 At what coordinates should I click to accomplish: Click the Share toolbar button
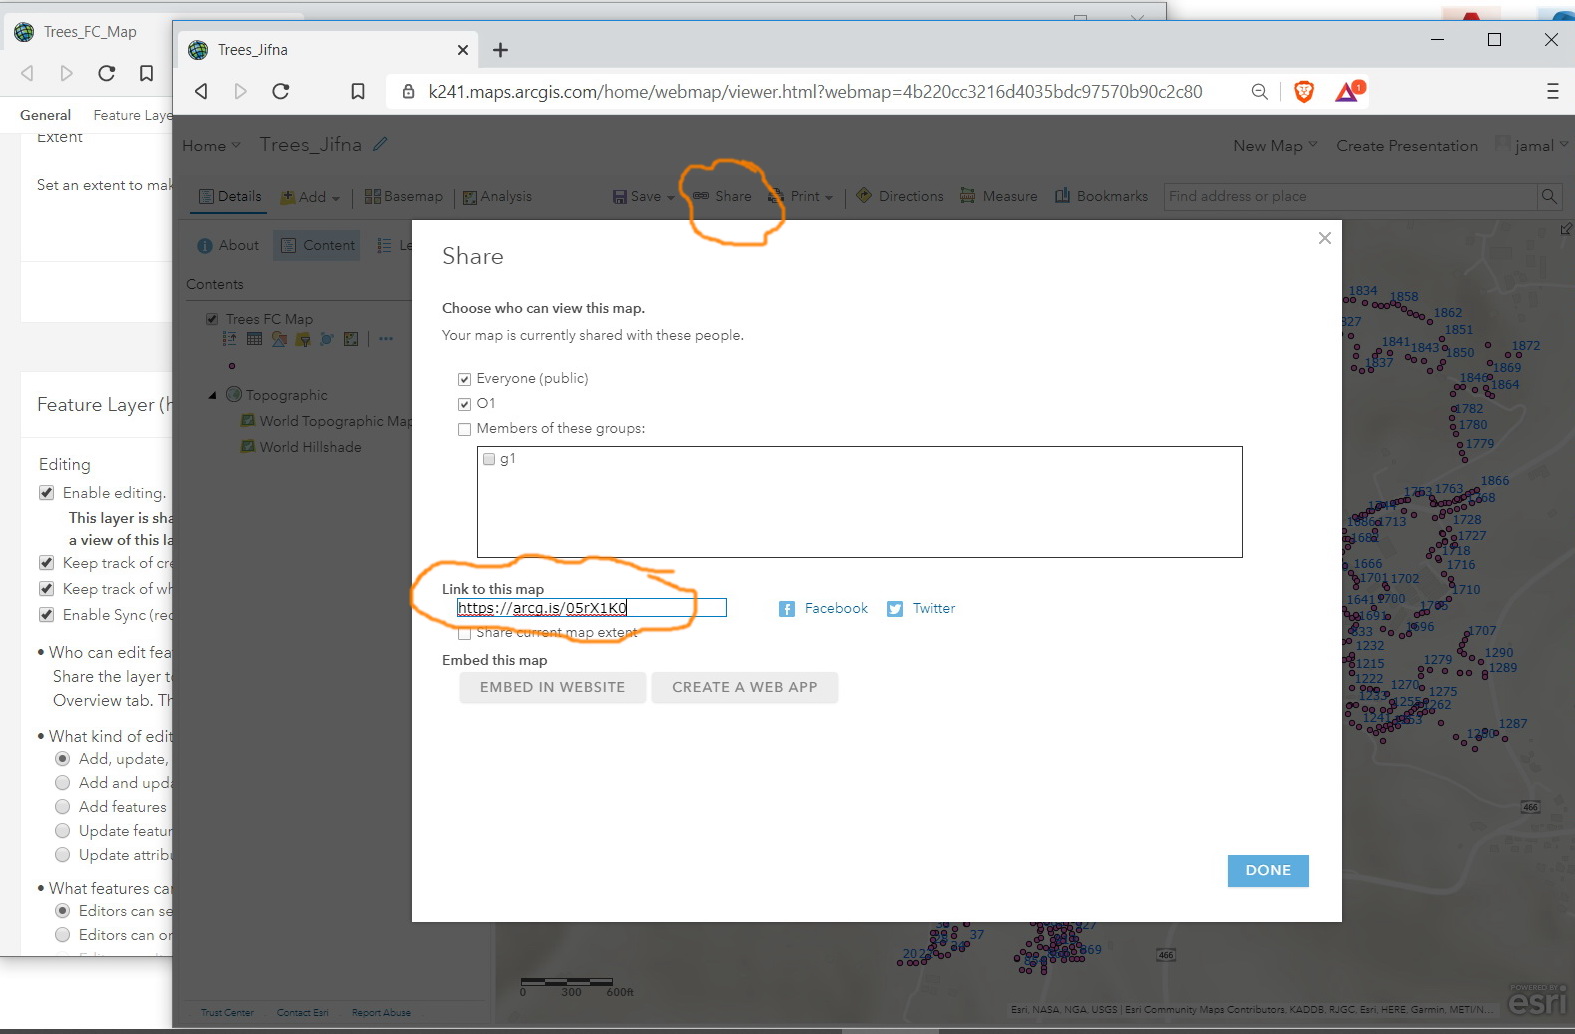[x=723, y=197]
